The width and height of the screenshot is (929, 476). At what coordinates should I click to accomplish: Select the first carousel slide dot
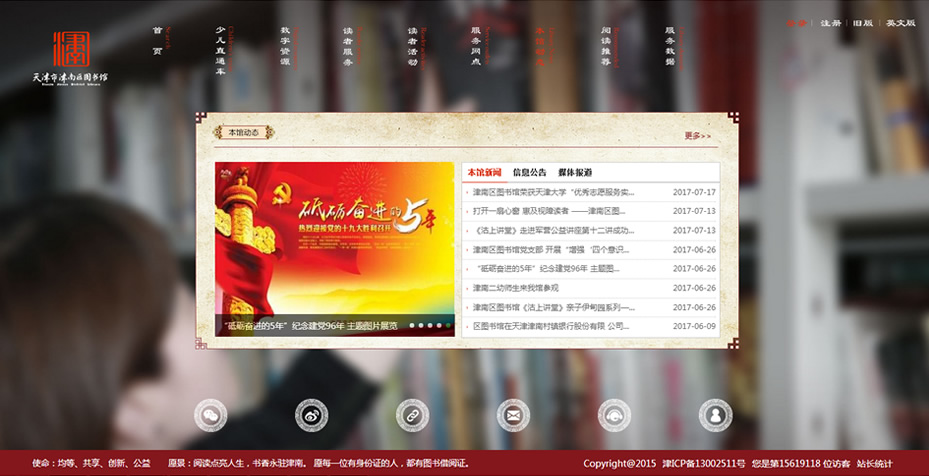coord(413,325)
